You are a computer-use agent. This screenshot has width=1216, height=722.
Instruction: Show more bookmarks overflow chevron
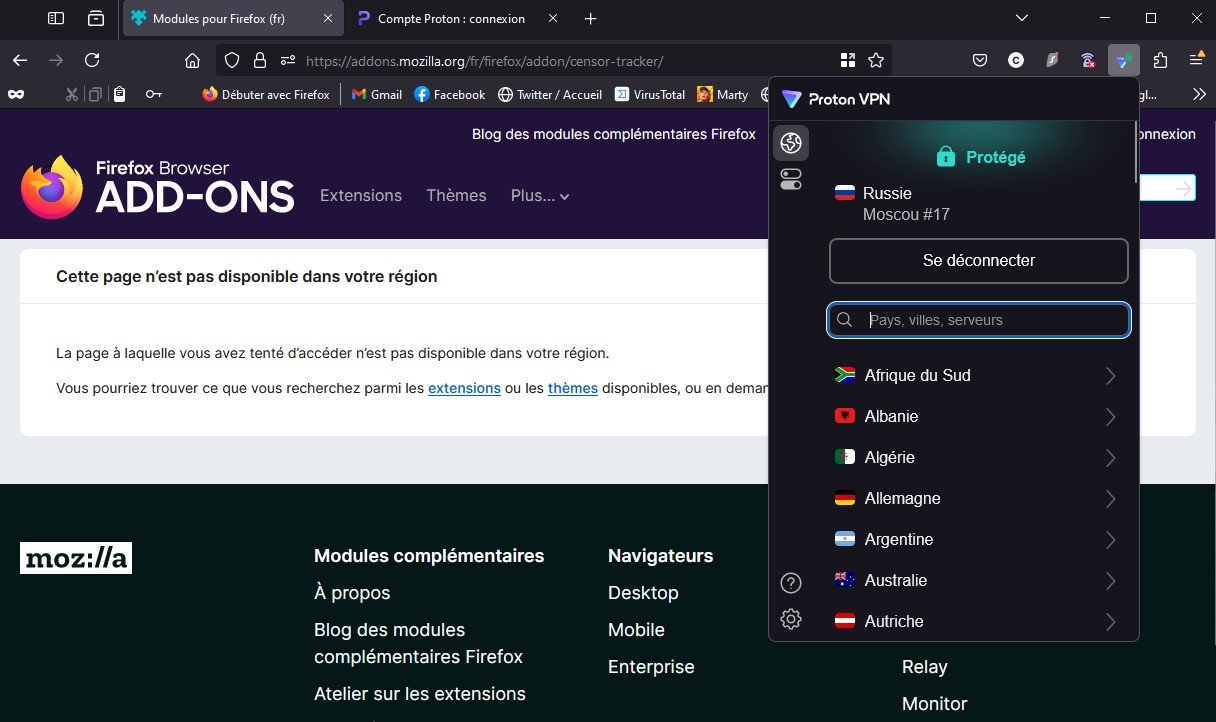1200,94
